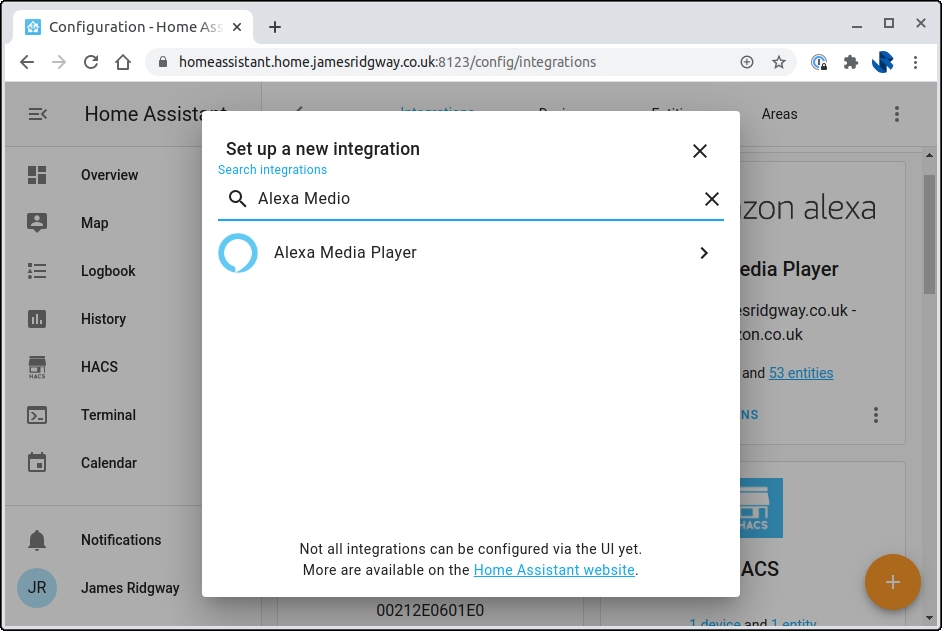The height and width of the screenshot is (631, 942).
Task: Open the Chrome profile avatar
Action: point(883,62)
